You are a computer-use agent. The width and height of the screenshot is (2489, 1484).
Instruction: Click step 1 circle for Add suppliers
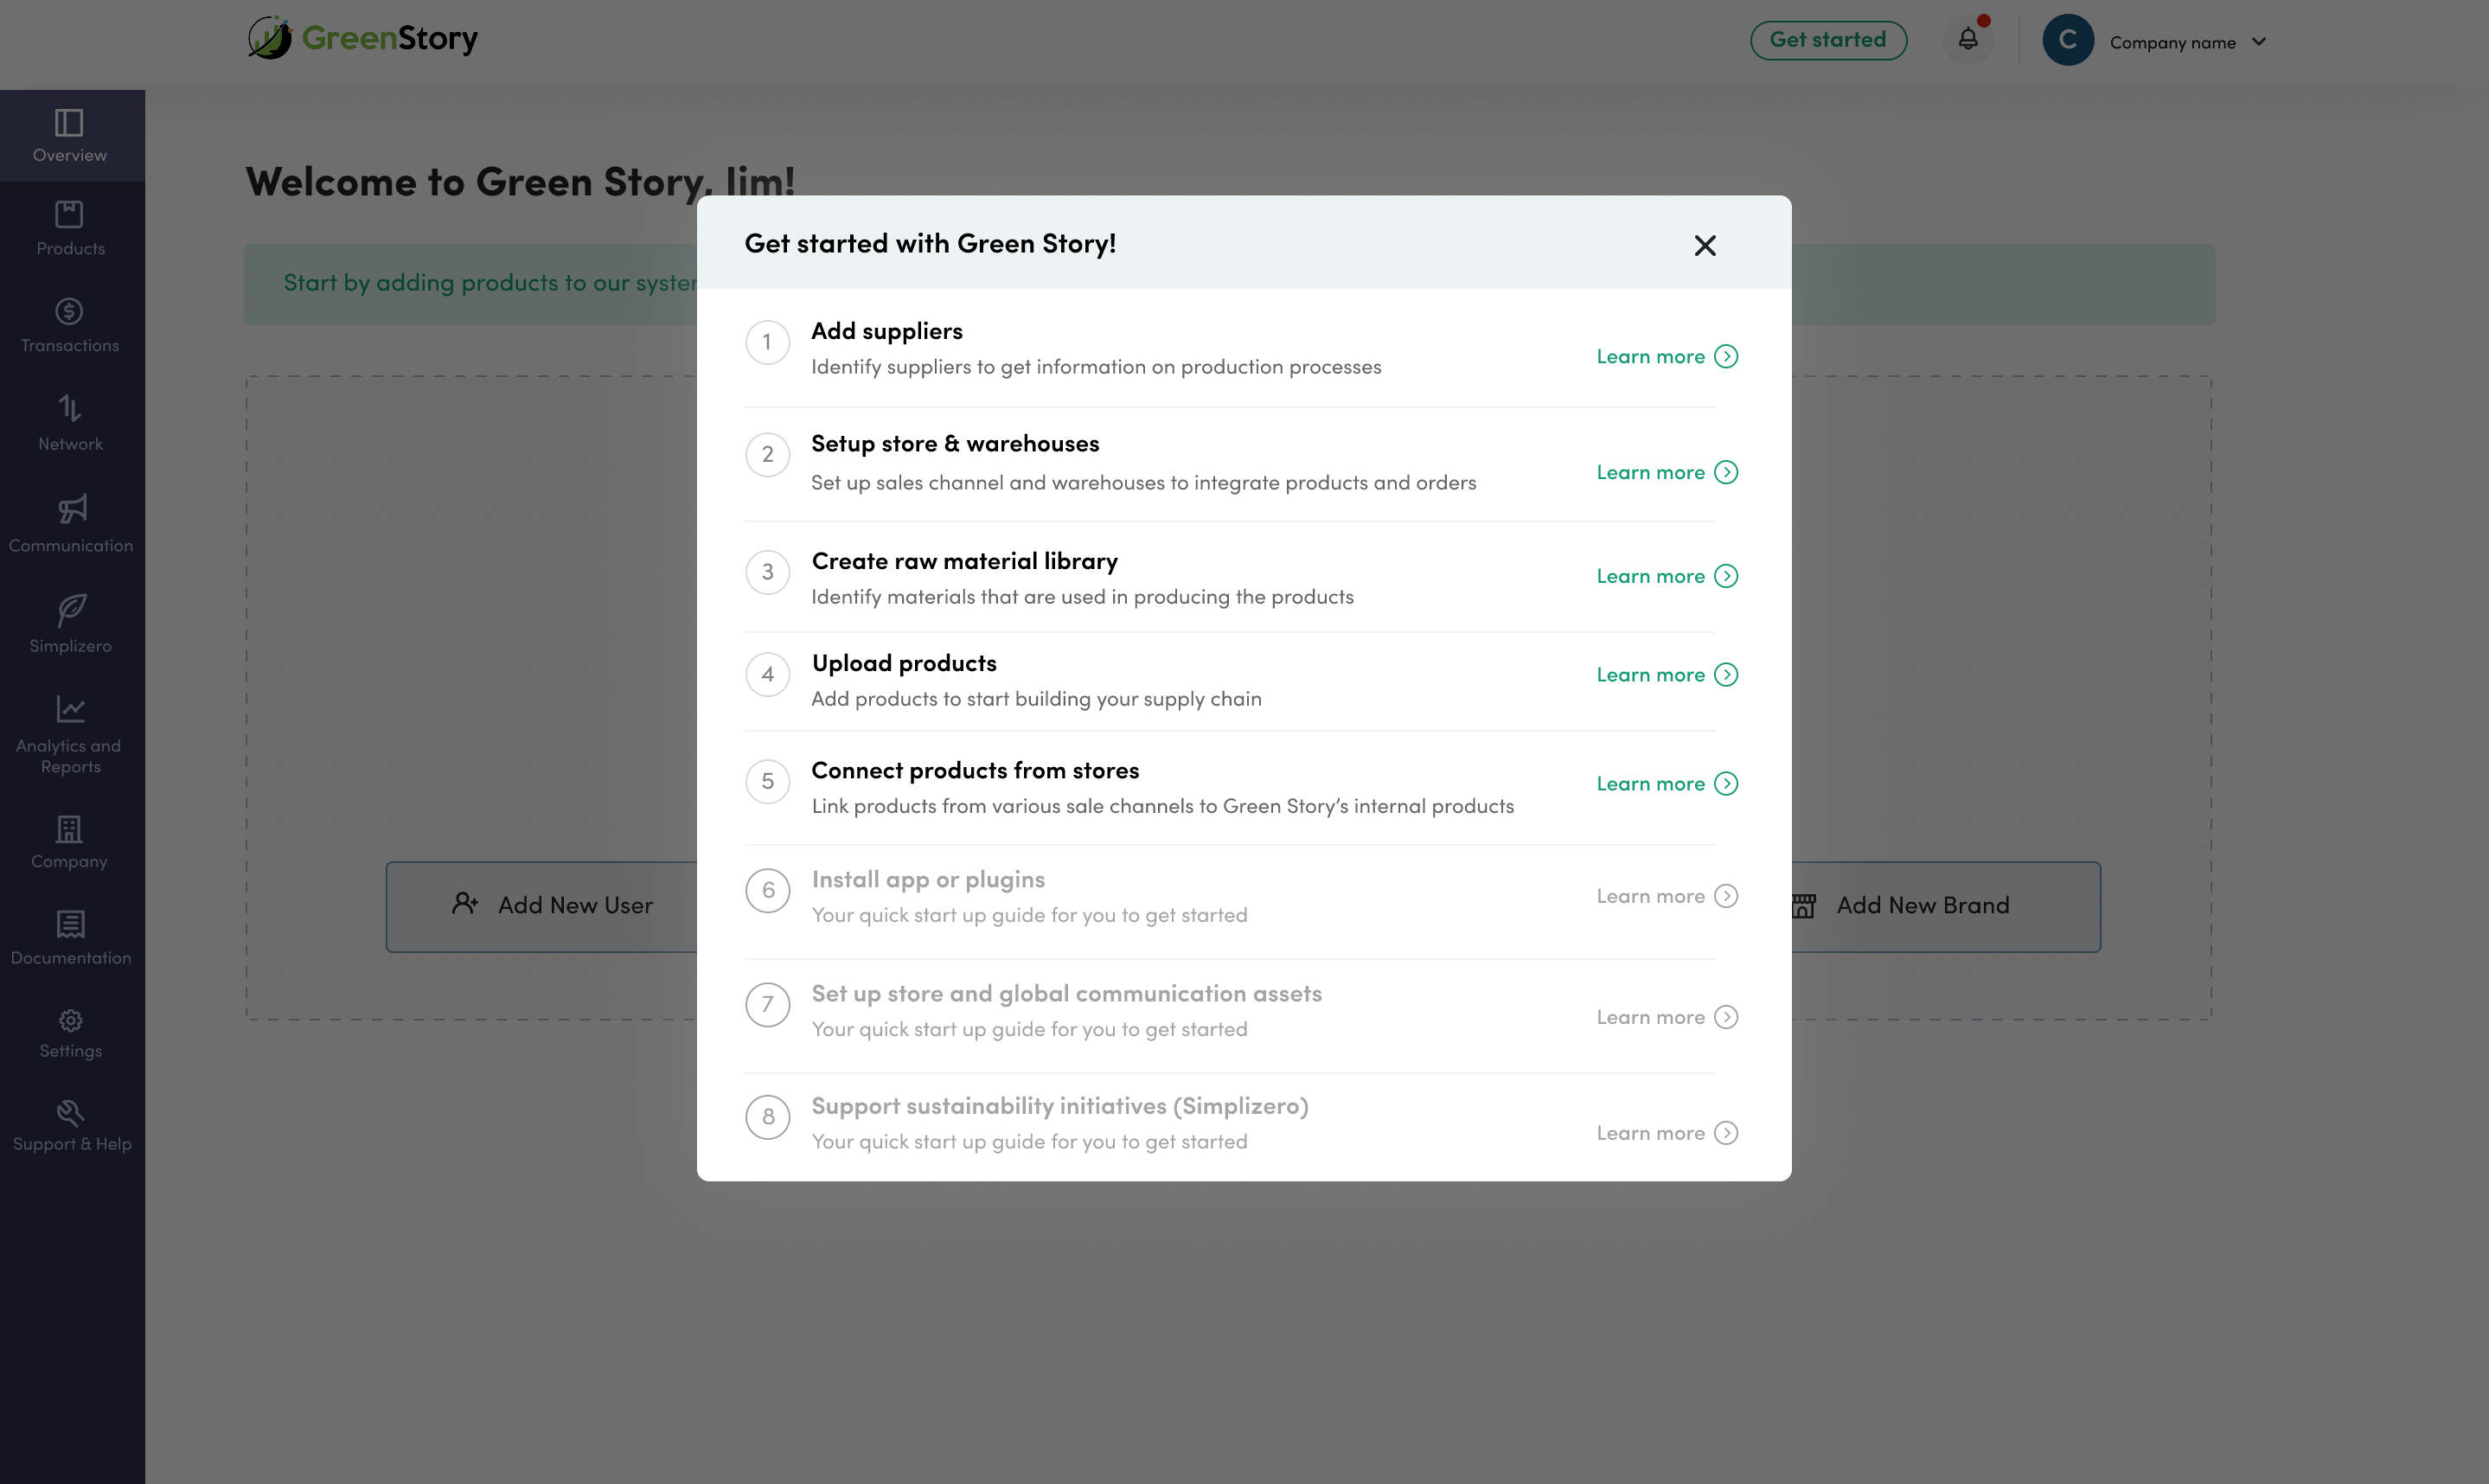tap(767, 342)
